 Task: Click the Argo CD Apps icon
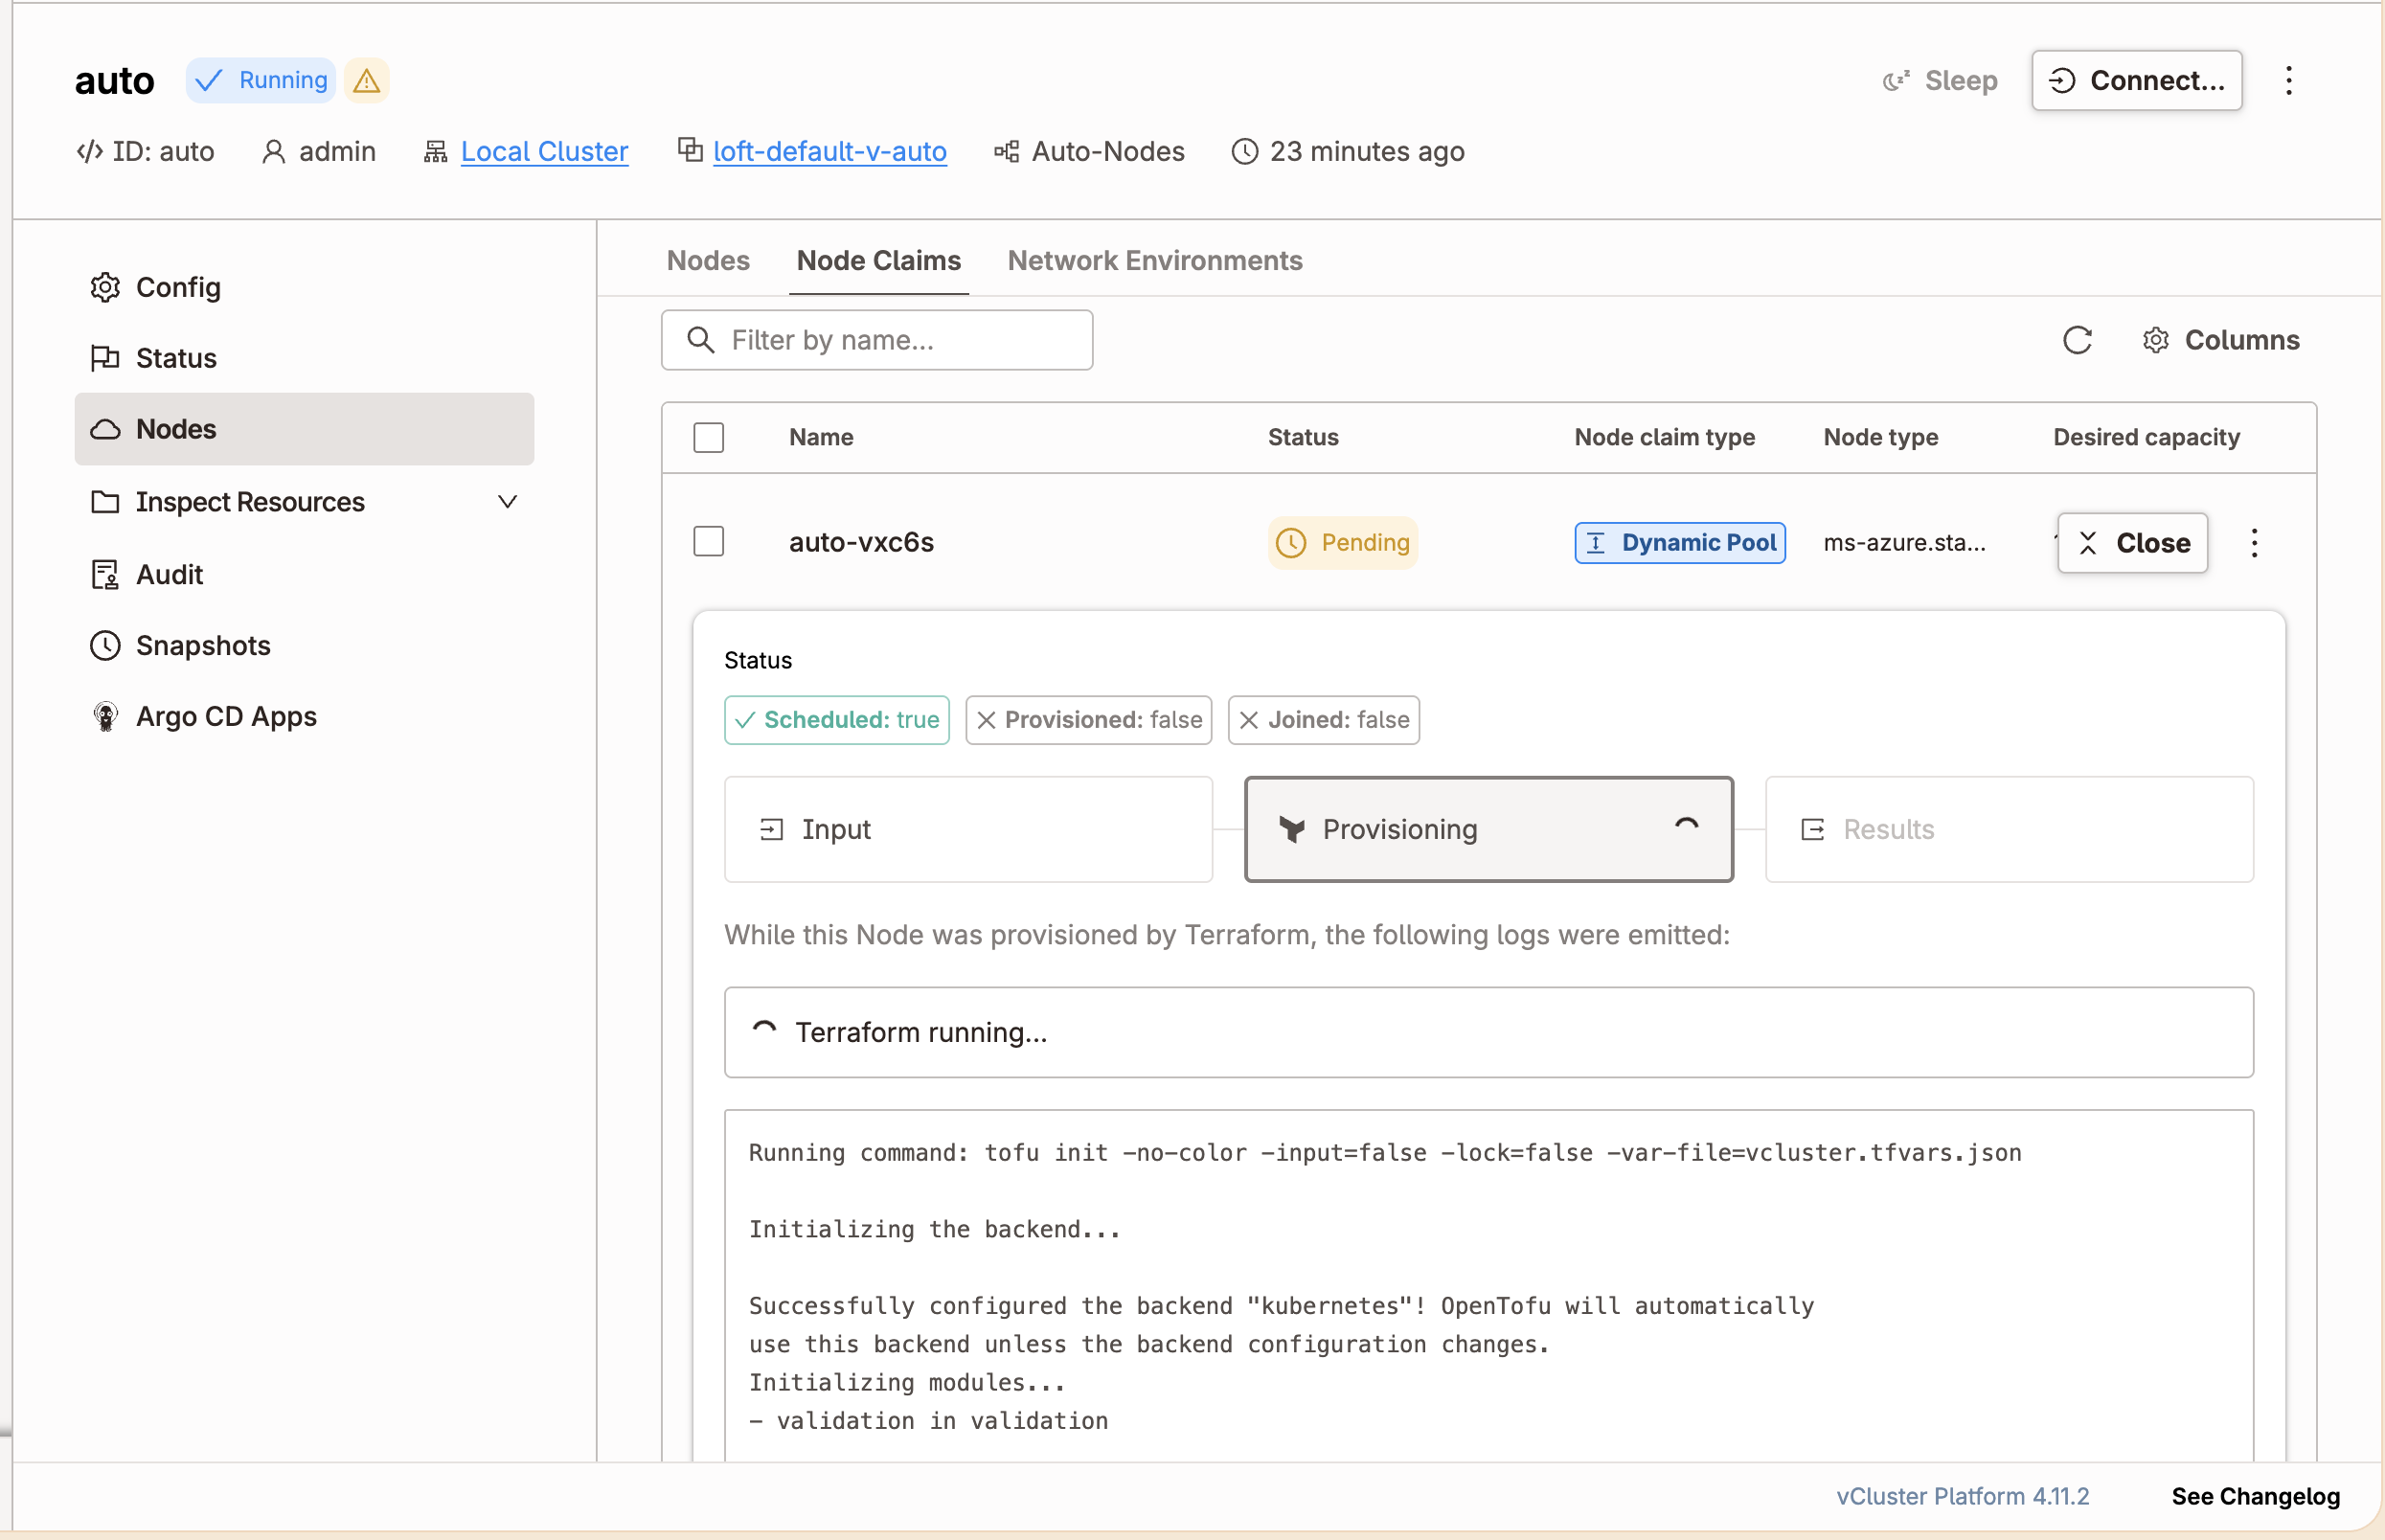pyautogui.click(x=105, y=716)
